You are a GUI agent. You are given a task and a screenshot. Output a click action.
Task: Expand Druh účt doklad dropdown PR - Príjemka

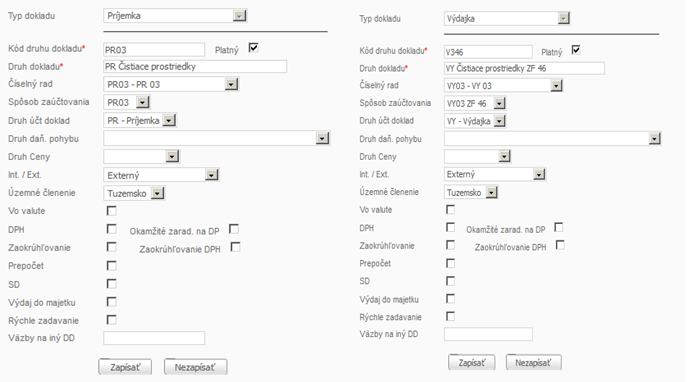pos(140,120)
